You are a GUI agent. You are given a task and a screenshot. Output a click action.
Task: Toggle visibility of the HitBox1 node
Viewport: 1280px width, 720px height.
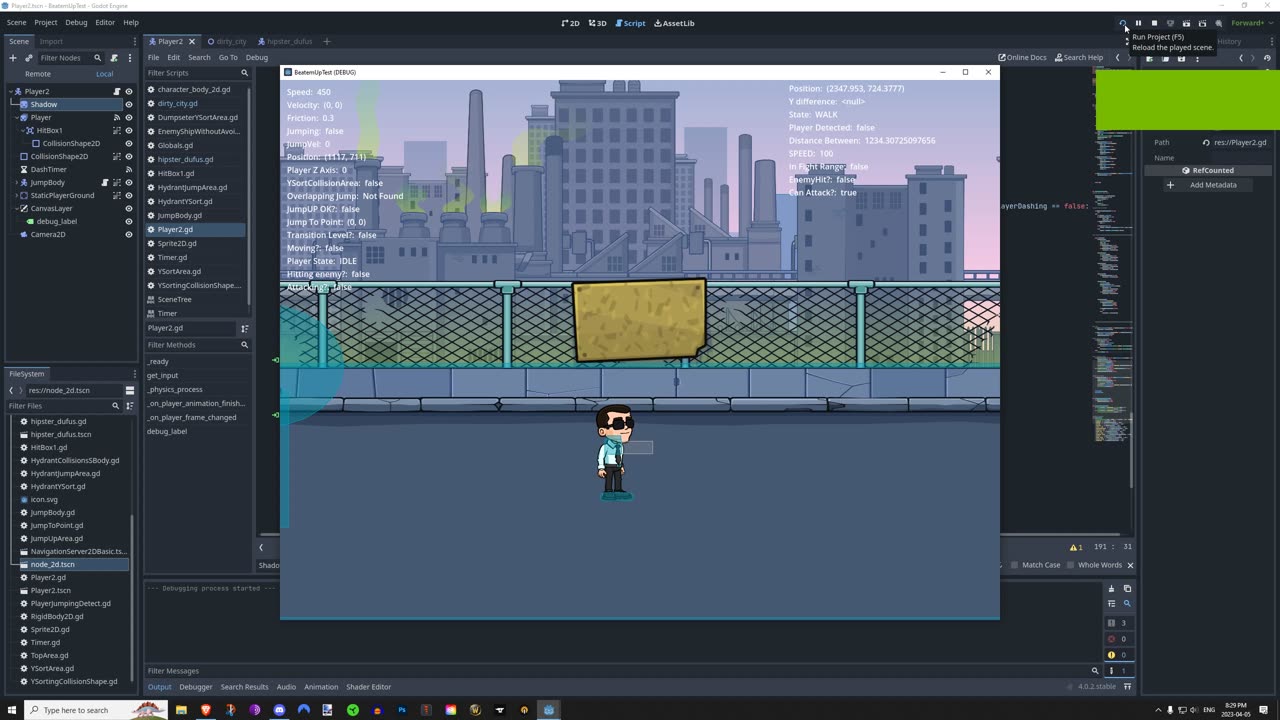point(128,130)
